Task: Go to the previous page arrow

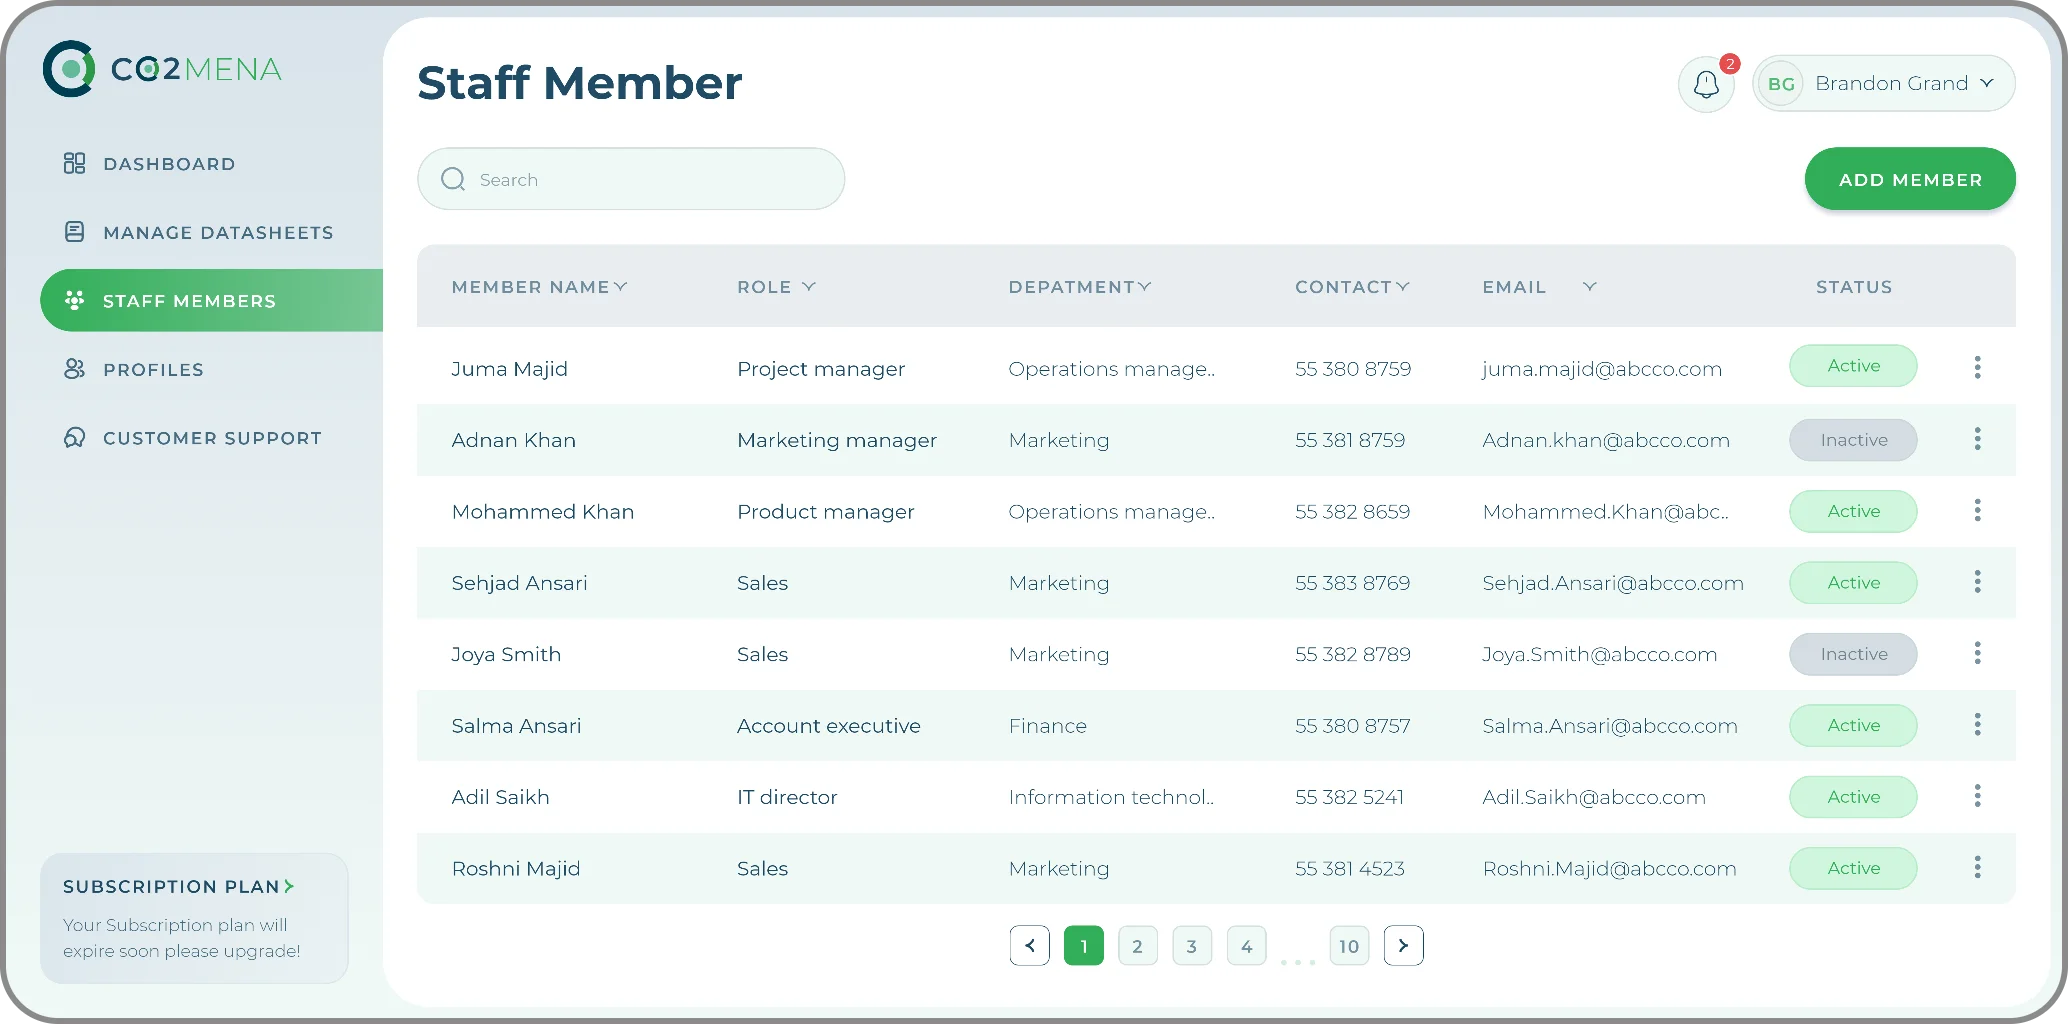Action: (1029, 946)
